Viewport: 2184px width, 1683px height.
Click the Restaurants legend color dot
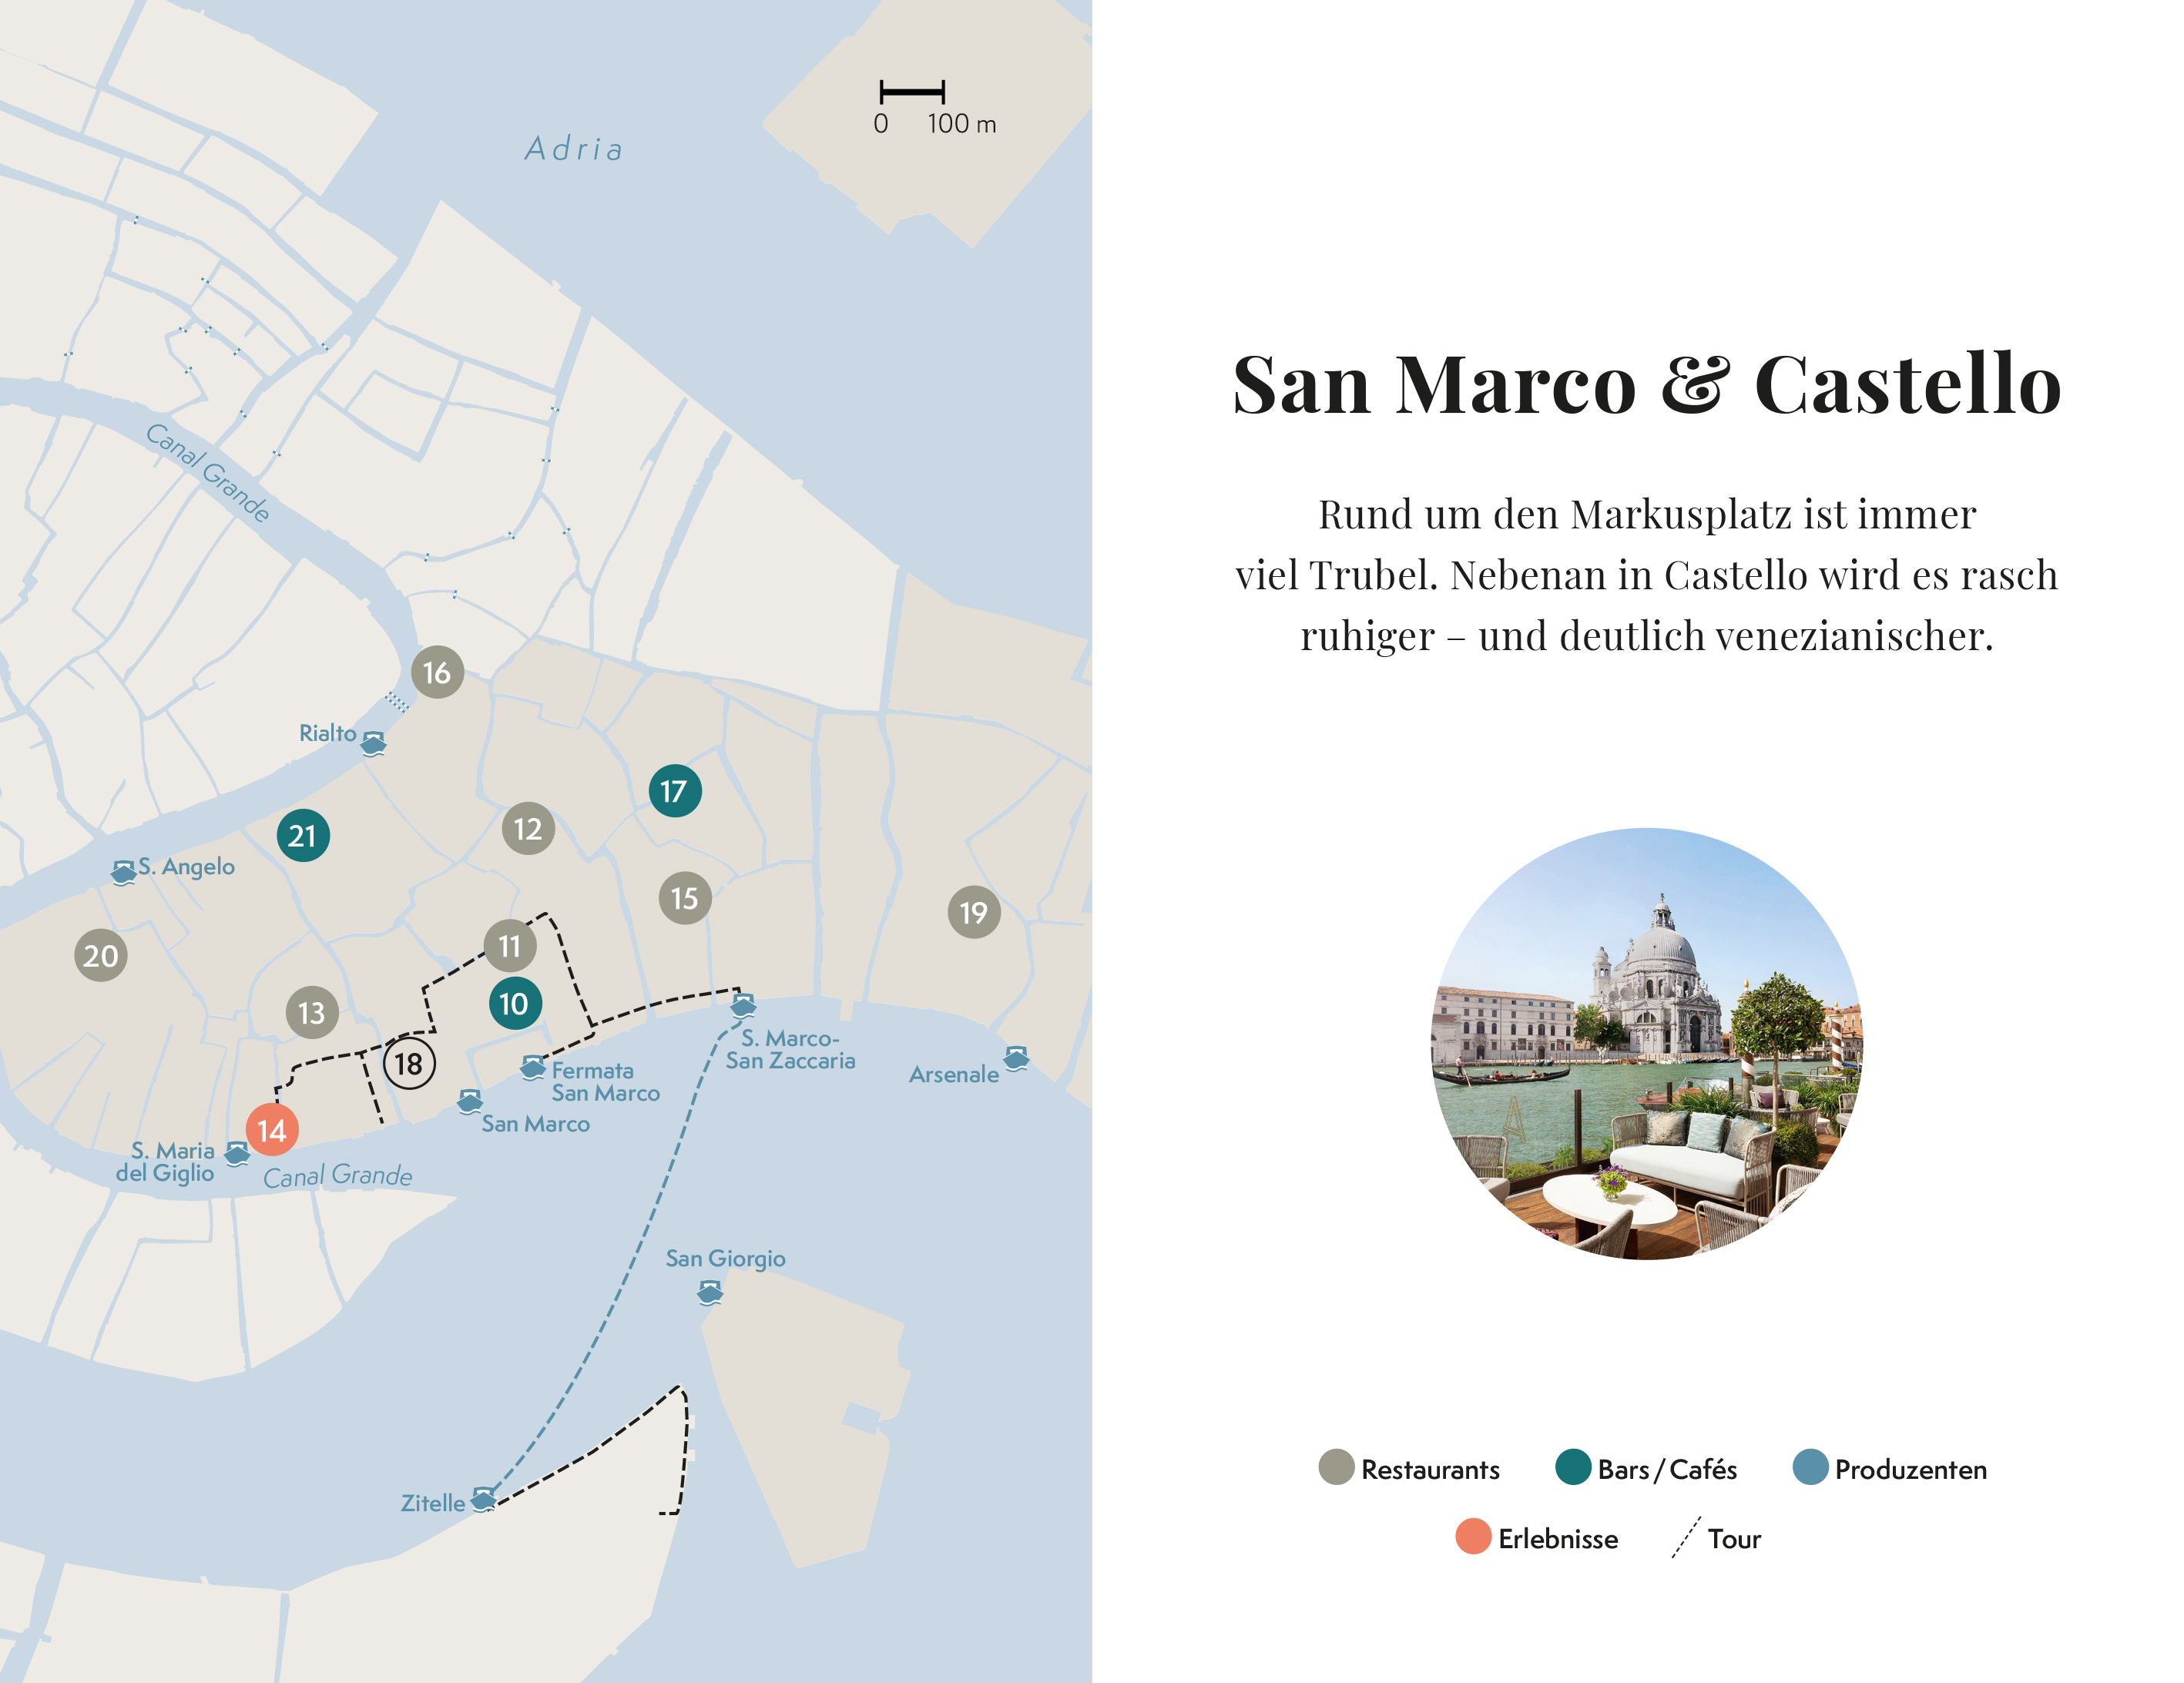click(x=1336, y=1467)
